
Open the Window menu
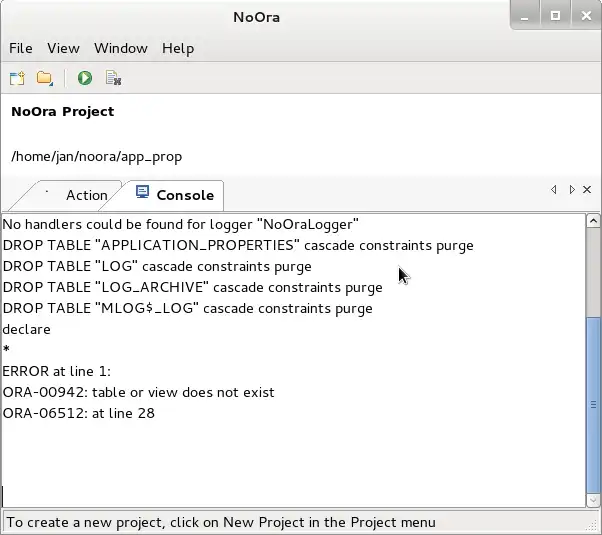click(120, 48)
